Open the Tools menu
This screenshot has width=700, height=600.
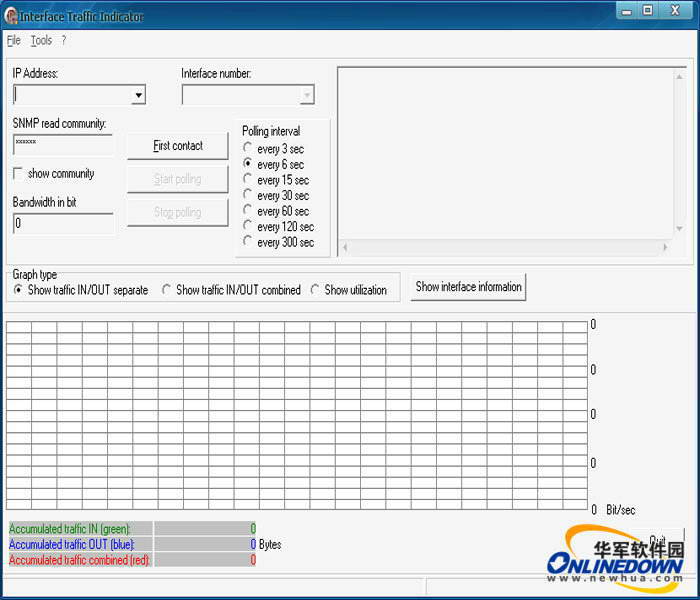(x=41, y=41)
